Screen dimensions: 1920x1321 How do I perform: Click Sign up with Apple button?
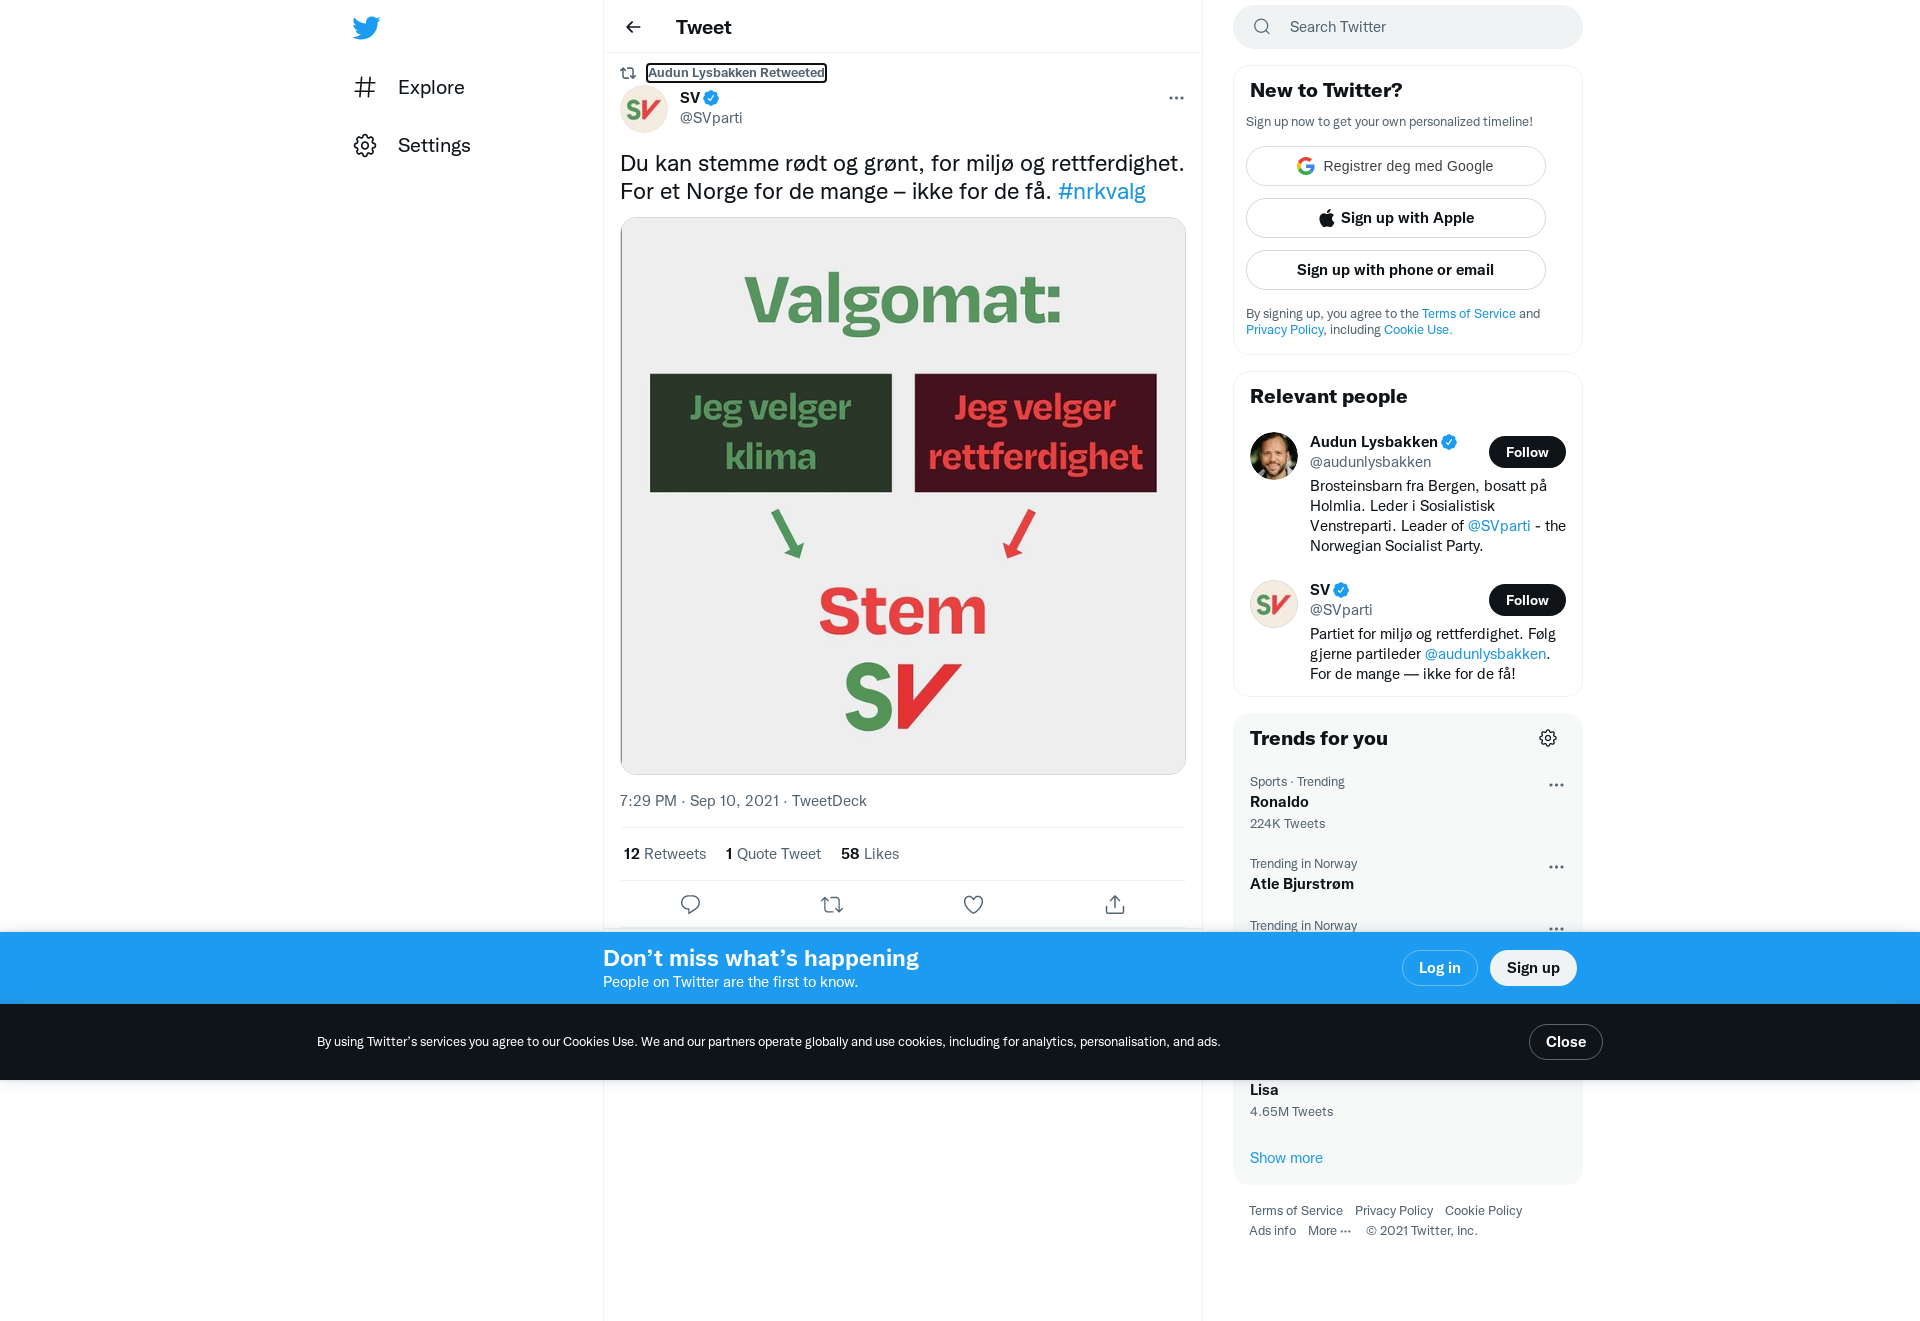point(1395,218)
